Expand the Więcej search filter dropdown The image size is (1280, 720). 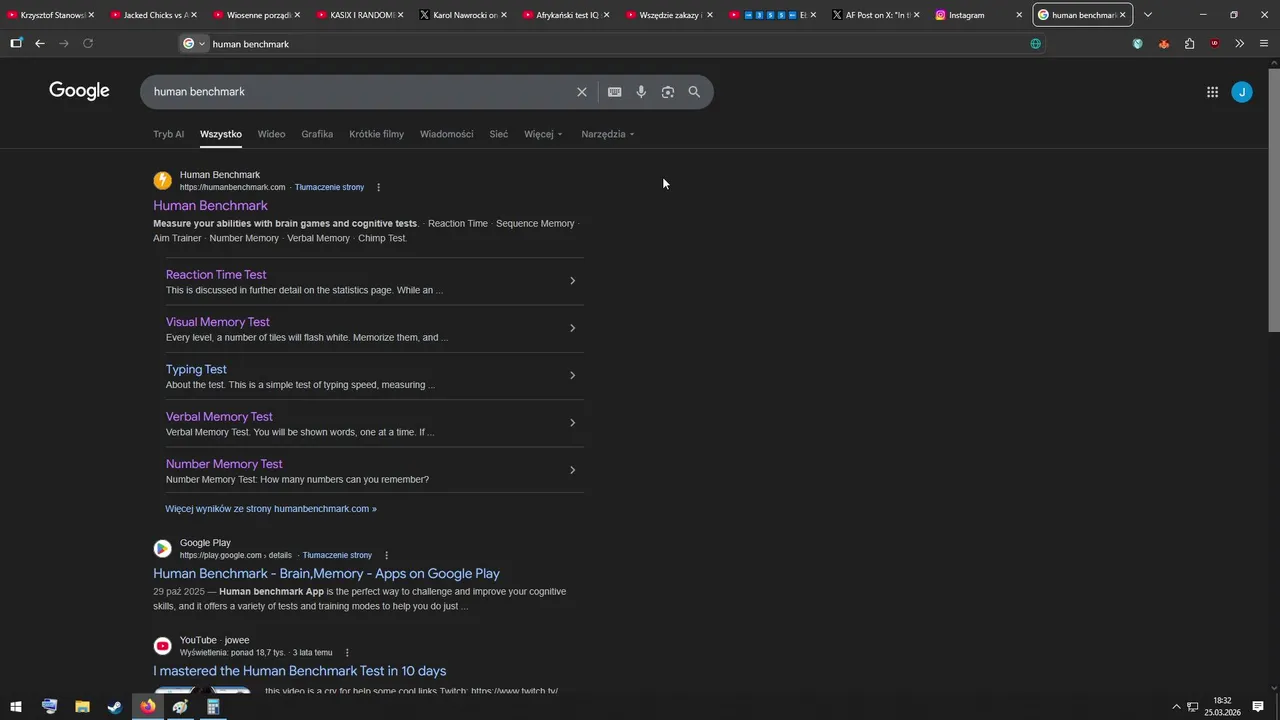click(543, 134)
